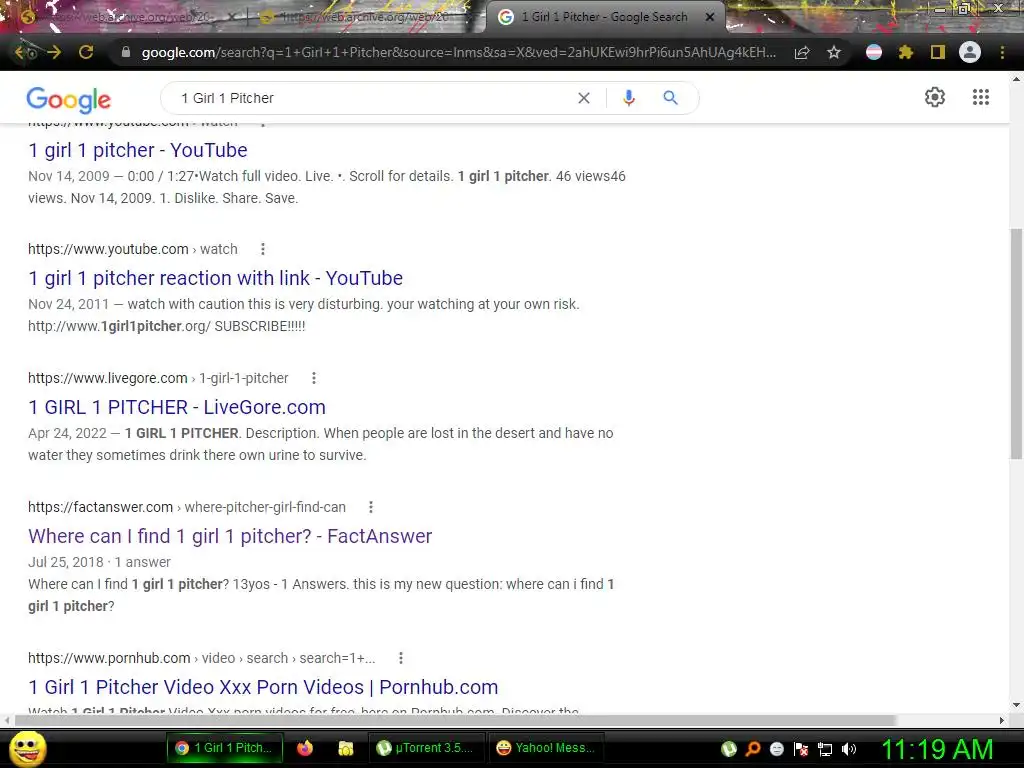Open more options for livegore.com result

pos(313,378)
